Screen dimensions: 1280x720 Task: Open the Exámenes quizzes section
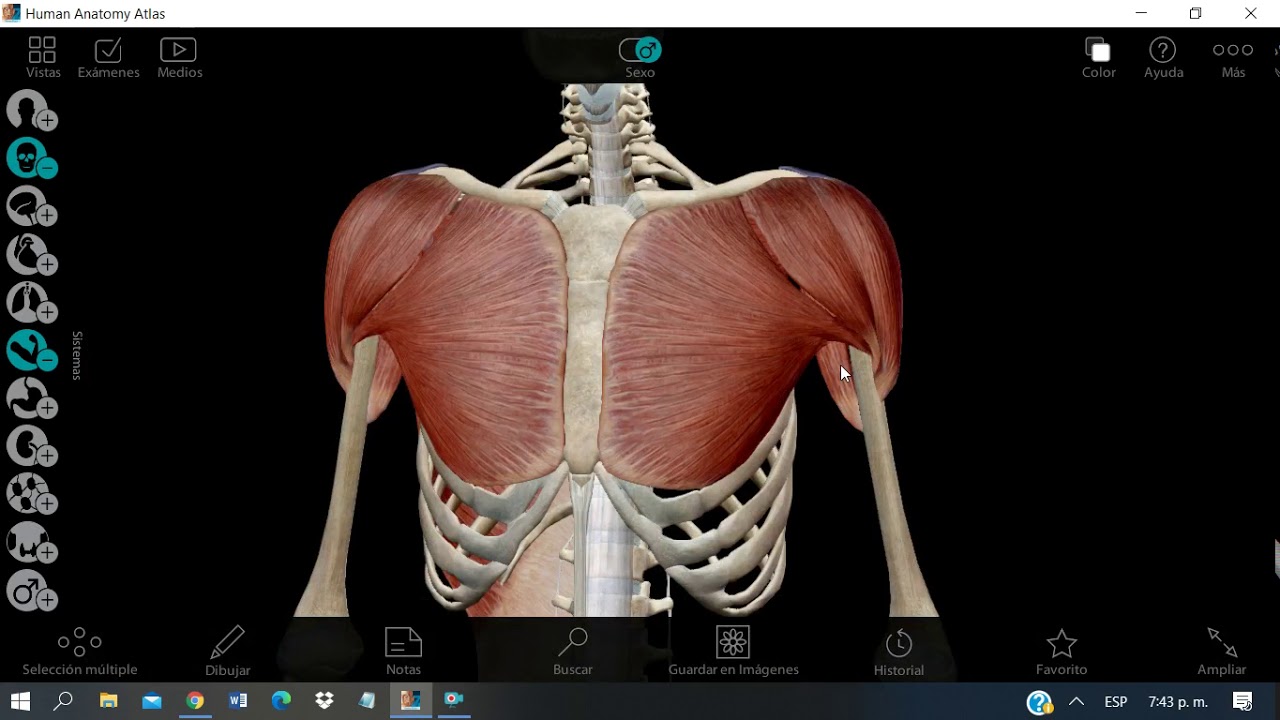point(108,58)
